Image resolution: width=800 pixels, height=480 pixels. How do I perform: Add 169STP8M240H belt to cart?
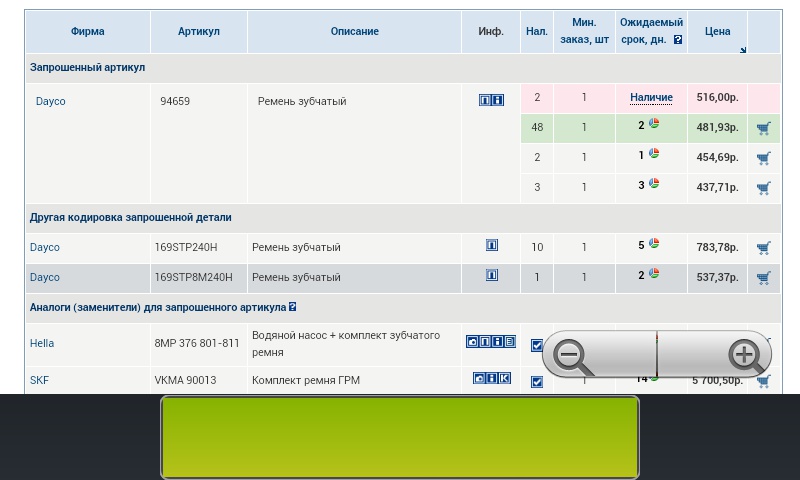pyautogui.click(x=764, y=278)
